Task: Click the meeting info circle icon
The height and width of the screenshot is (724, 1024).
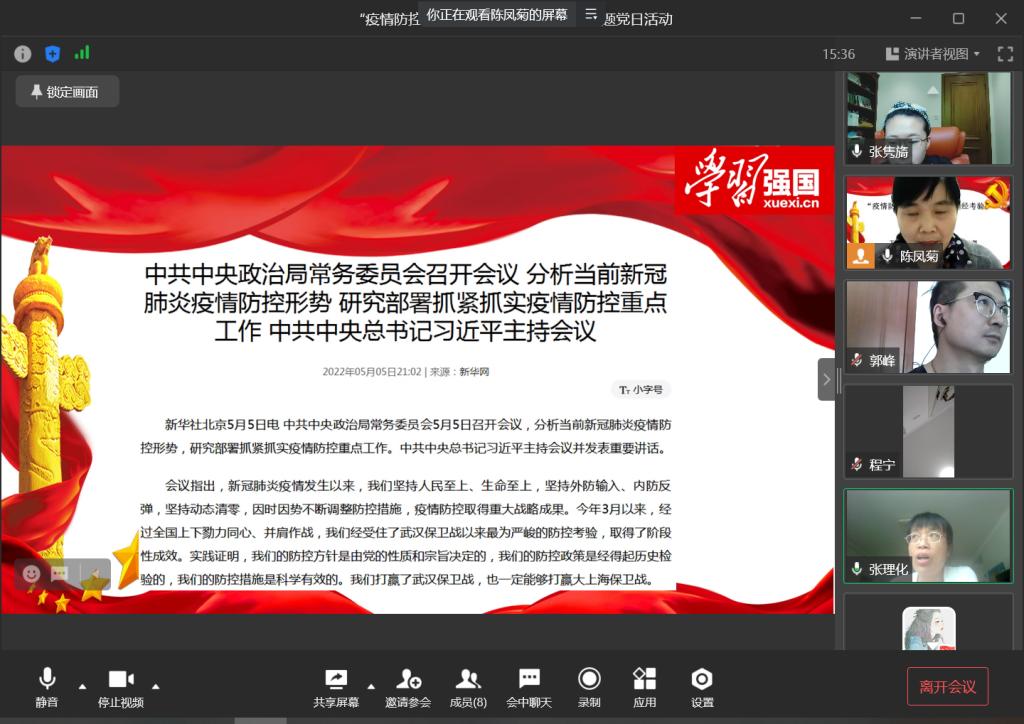Action: pos(22,54)
